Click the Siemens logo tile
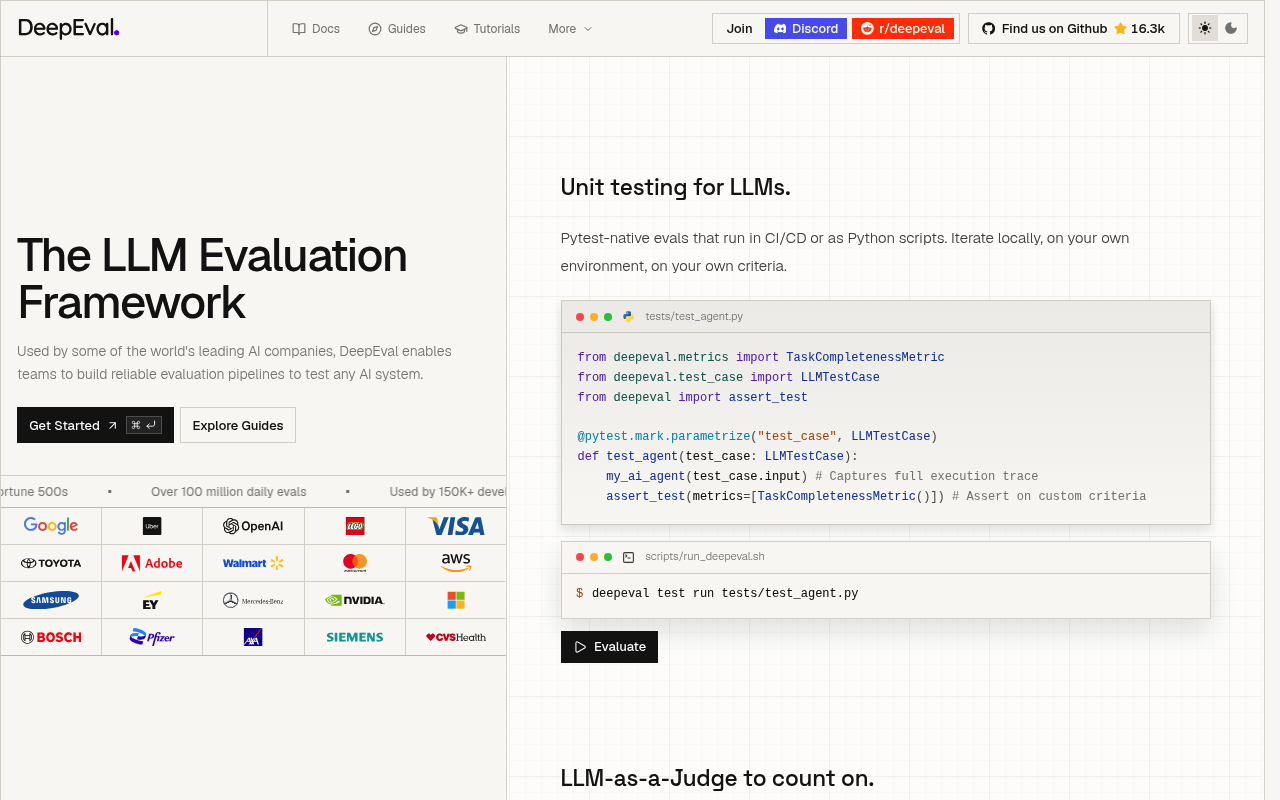 (355, 637)
